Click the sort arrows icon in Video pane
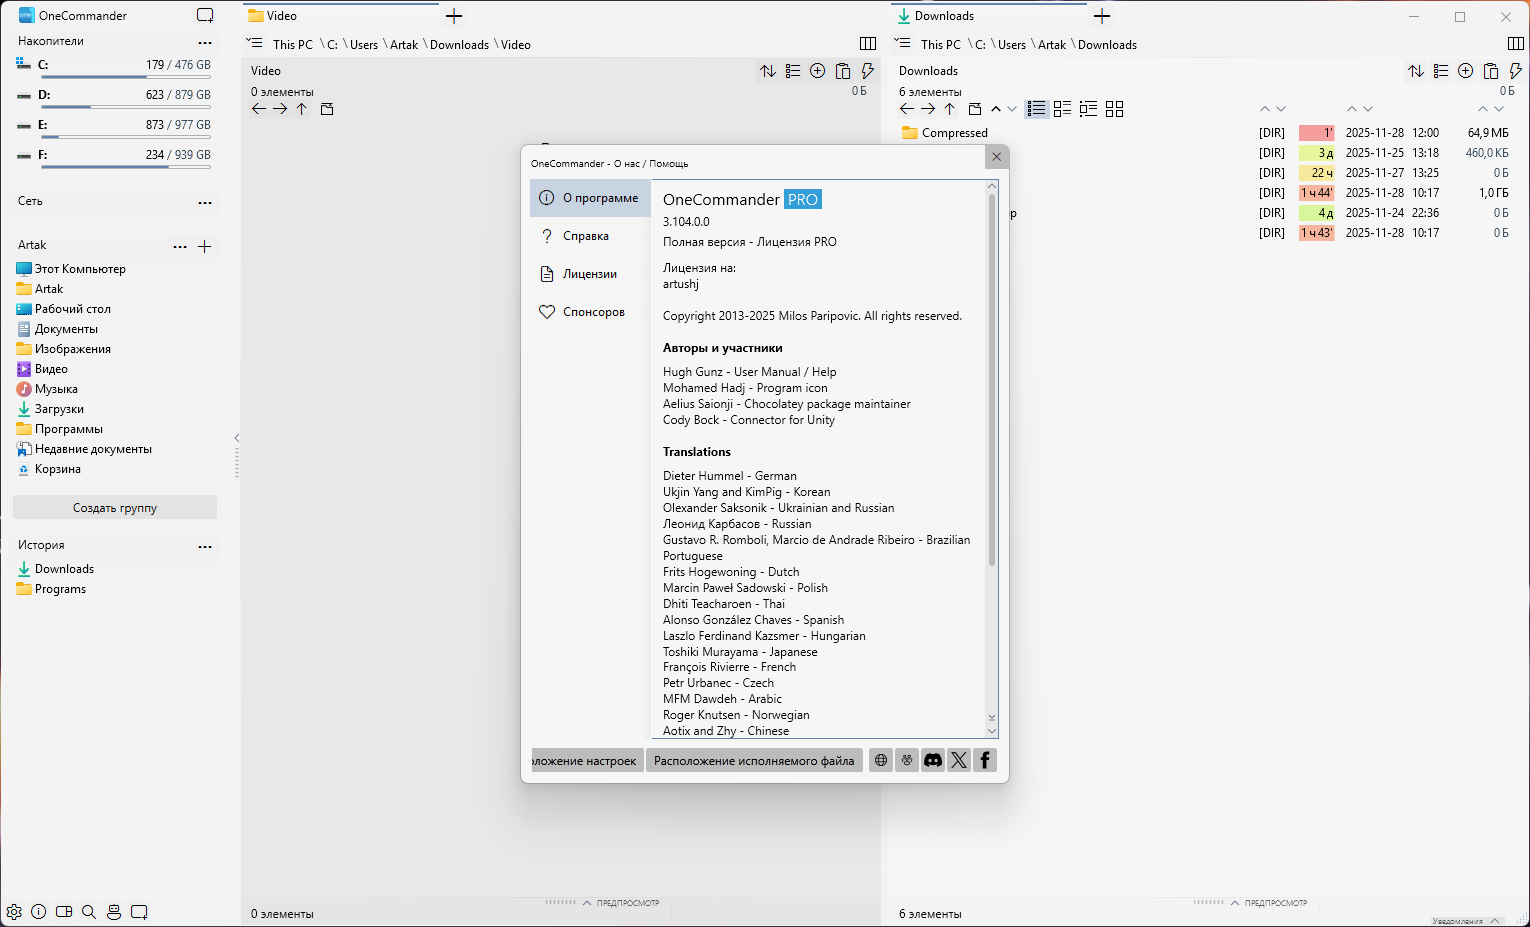The height and width of the screenshot is (927, 1530). pos(768,71)
